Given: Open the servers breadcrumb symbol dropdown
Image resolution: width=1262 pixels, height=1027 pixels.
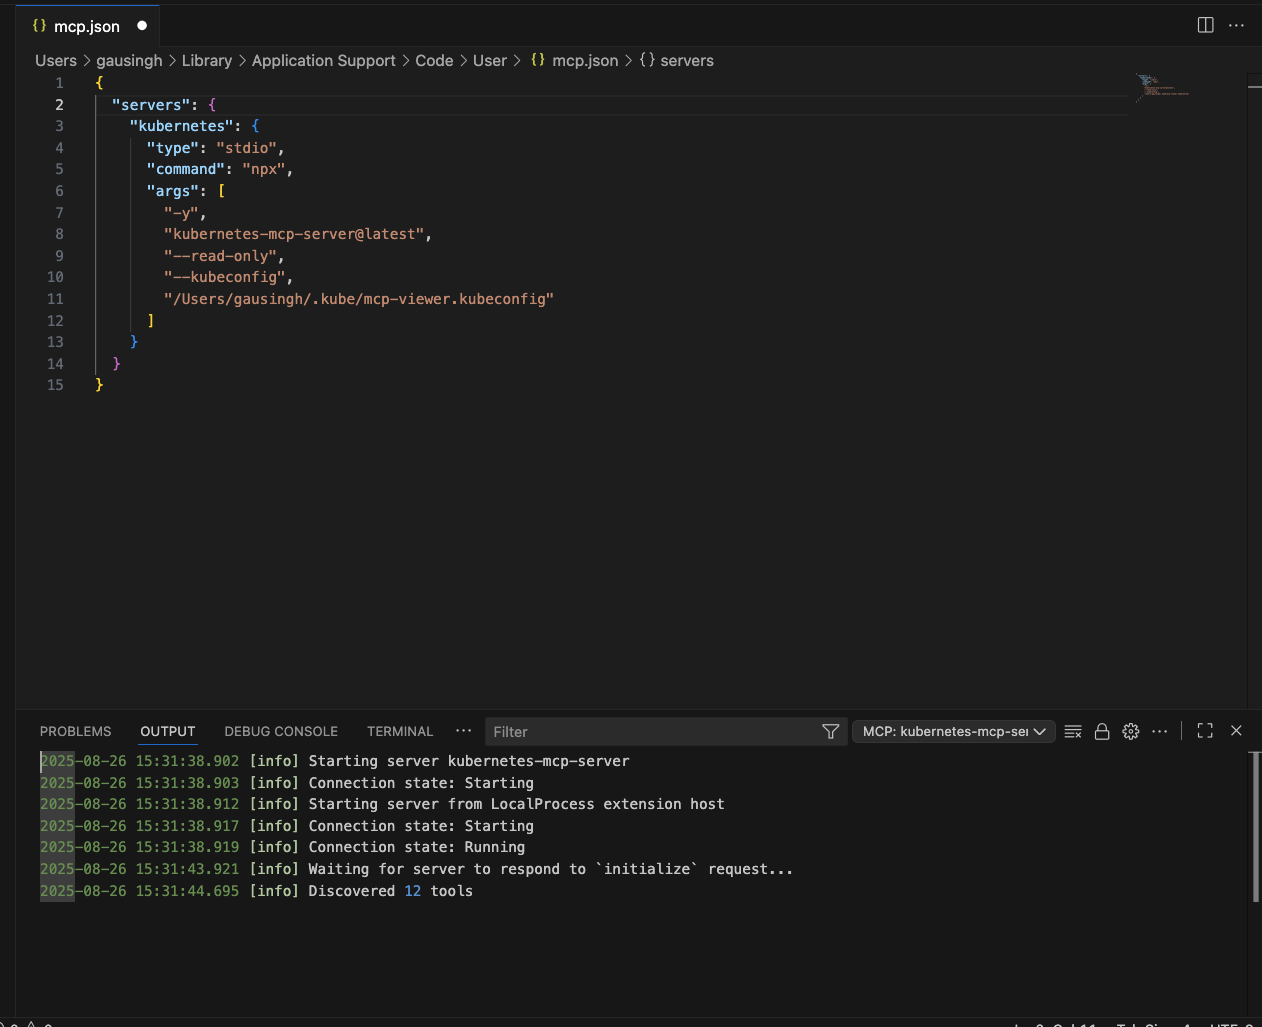Looking at the screenshot, I should pyautogui.click(x=686, y=60).
